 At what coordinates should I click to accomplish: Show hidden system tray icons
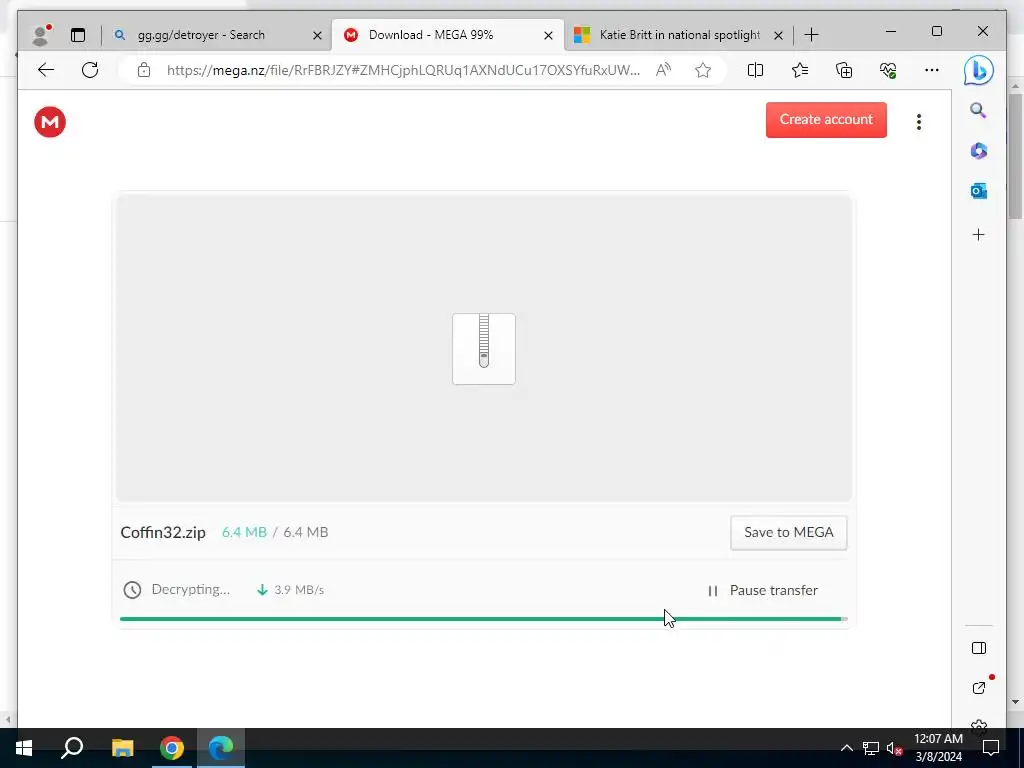click(x=846, y=748)
